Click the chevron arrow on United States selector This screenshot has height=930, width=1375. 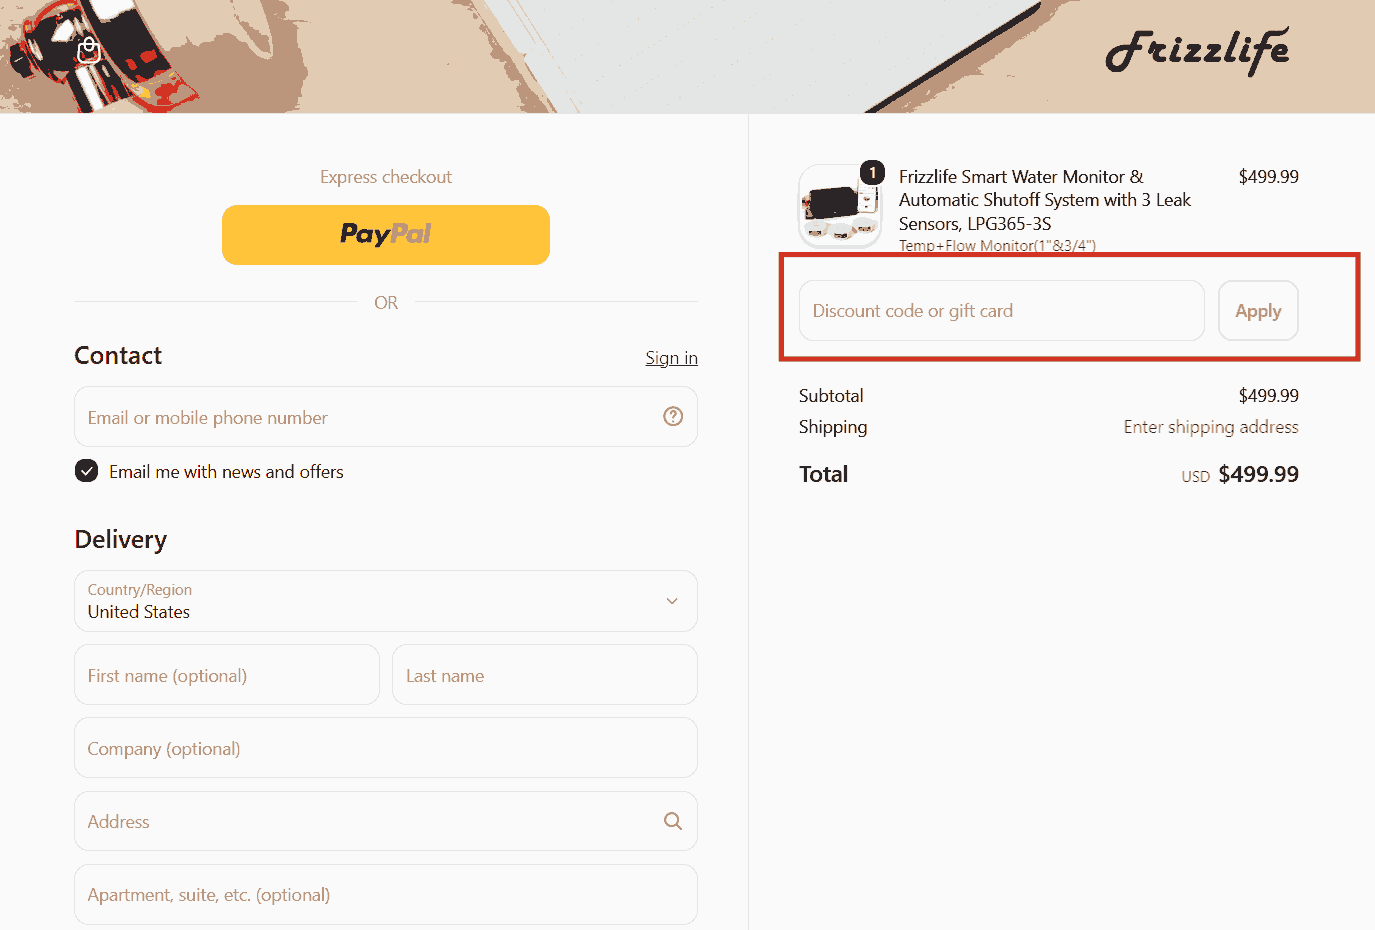[x=672, y=601]
